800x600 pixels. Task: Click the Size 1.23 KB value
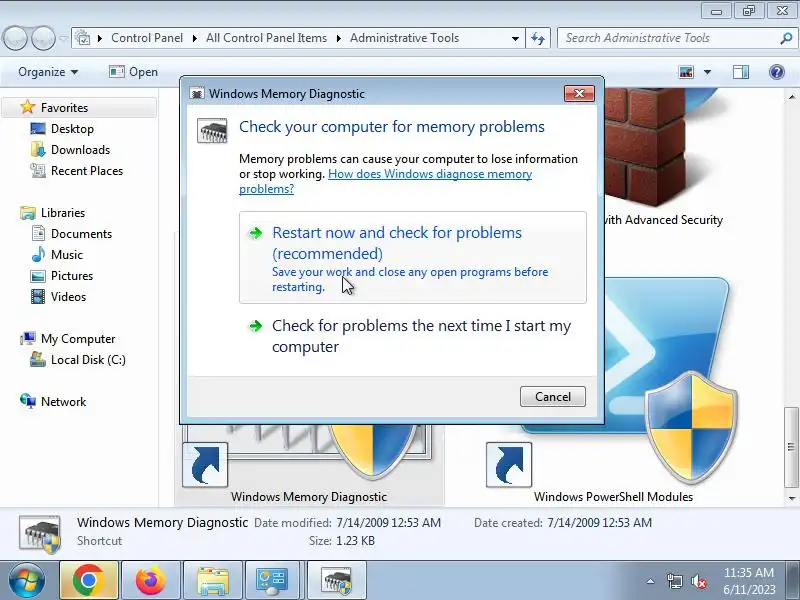click(x=355, y=541)
